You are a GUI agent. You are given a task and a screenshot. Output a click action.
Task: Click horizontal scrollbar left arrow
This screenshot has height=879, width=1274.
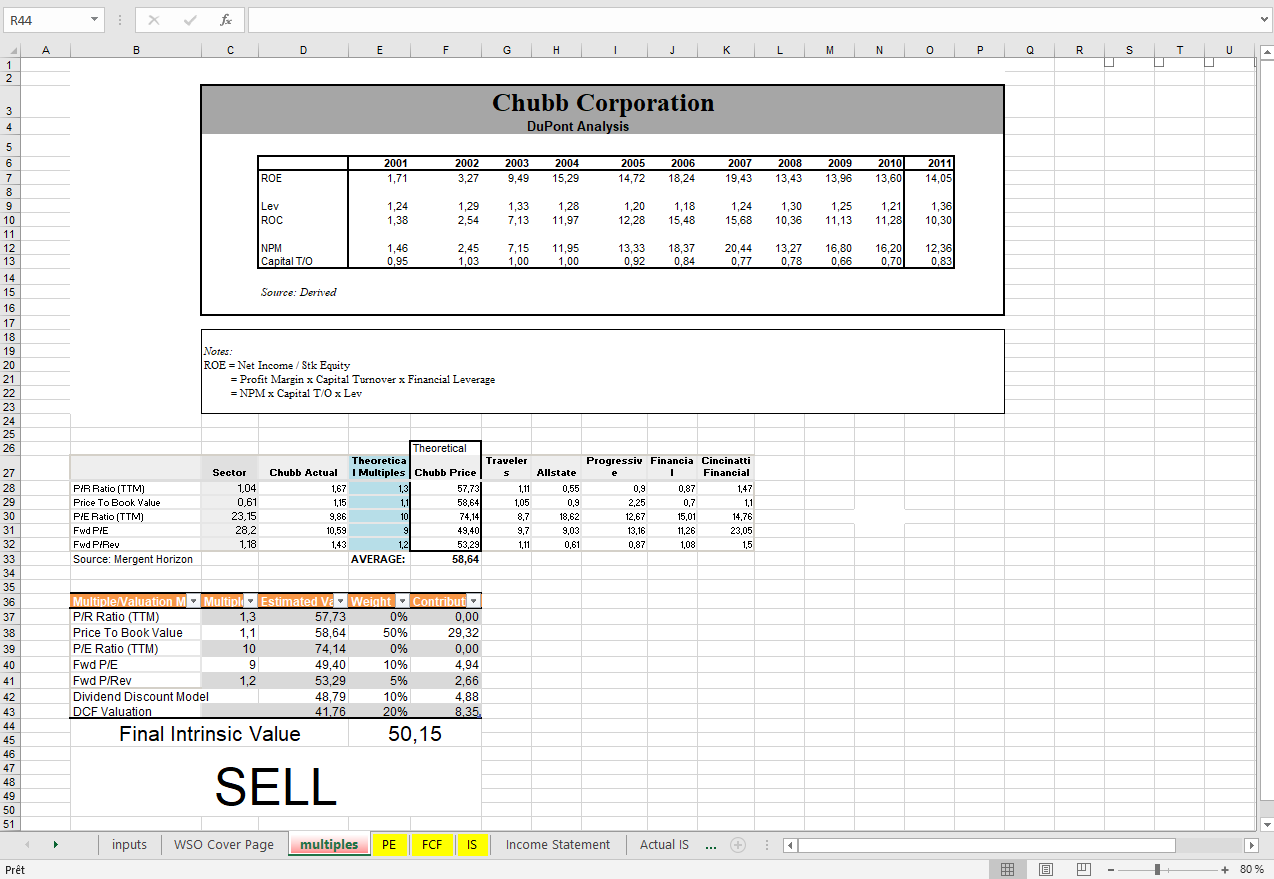[x=790, y=845]
